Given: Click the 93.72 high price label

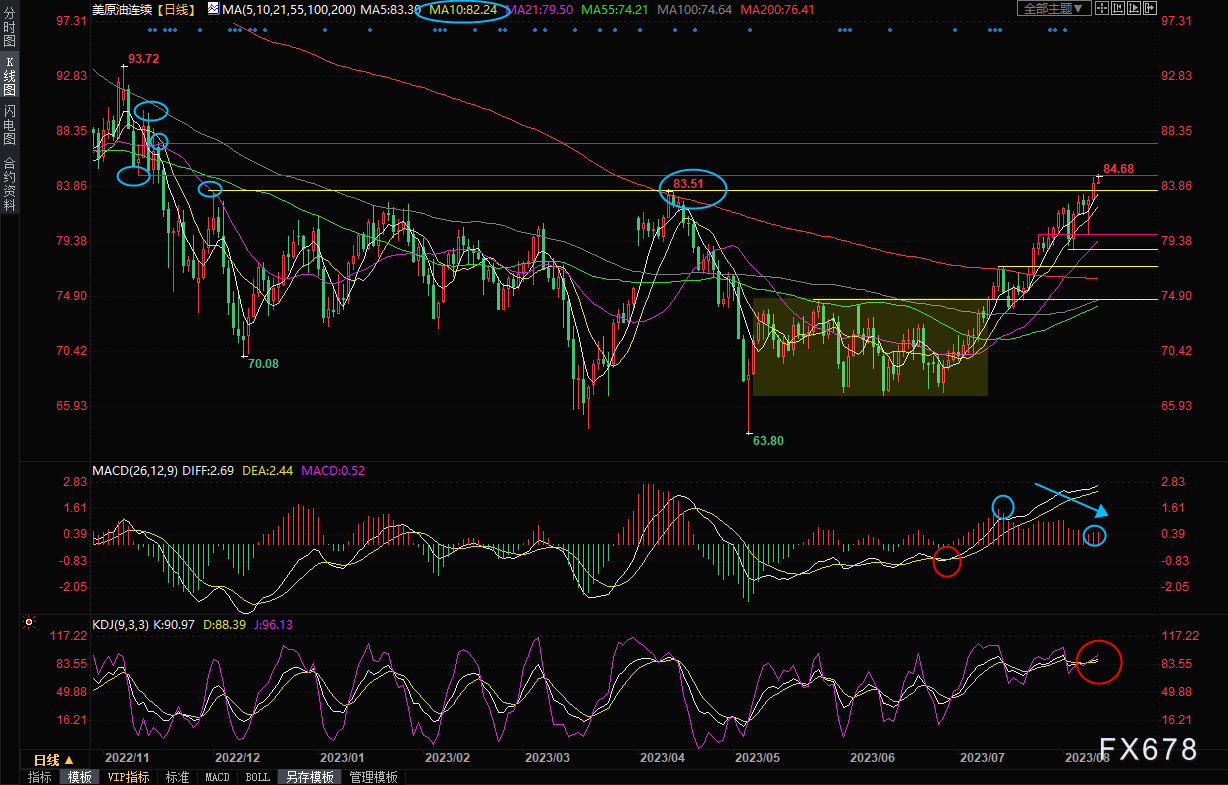Looking at the screenshot, I should (145, 59).
